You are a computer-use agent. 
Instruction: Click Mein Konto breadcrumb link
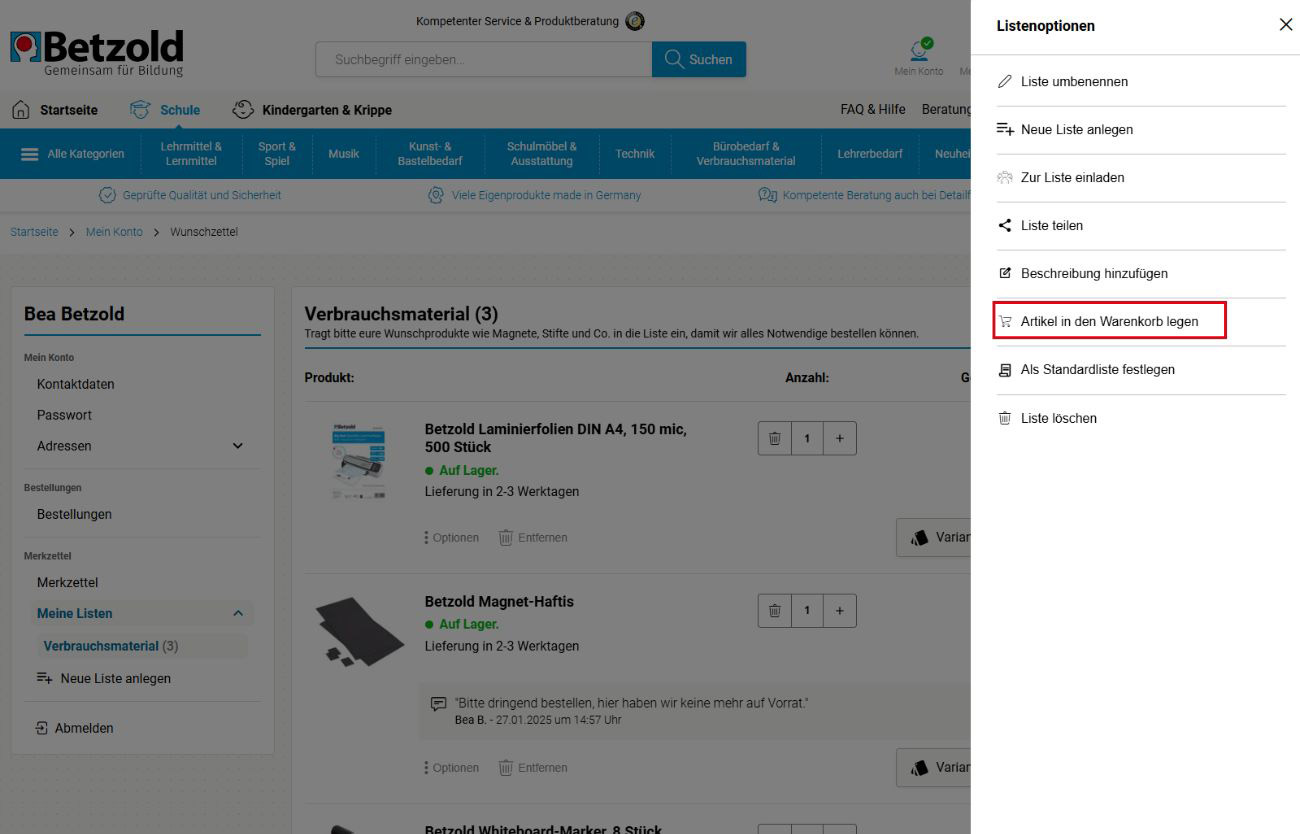tap(114, 232)
